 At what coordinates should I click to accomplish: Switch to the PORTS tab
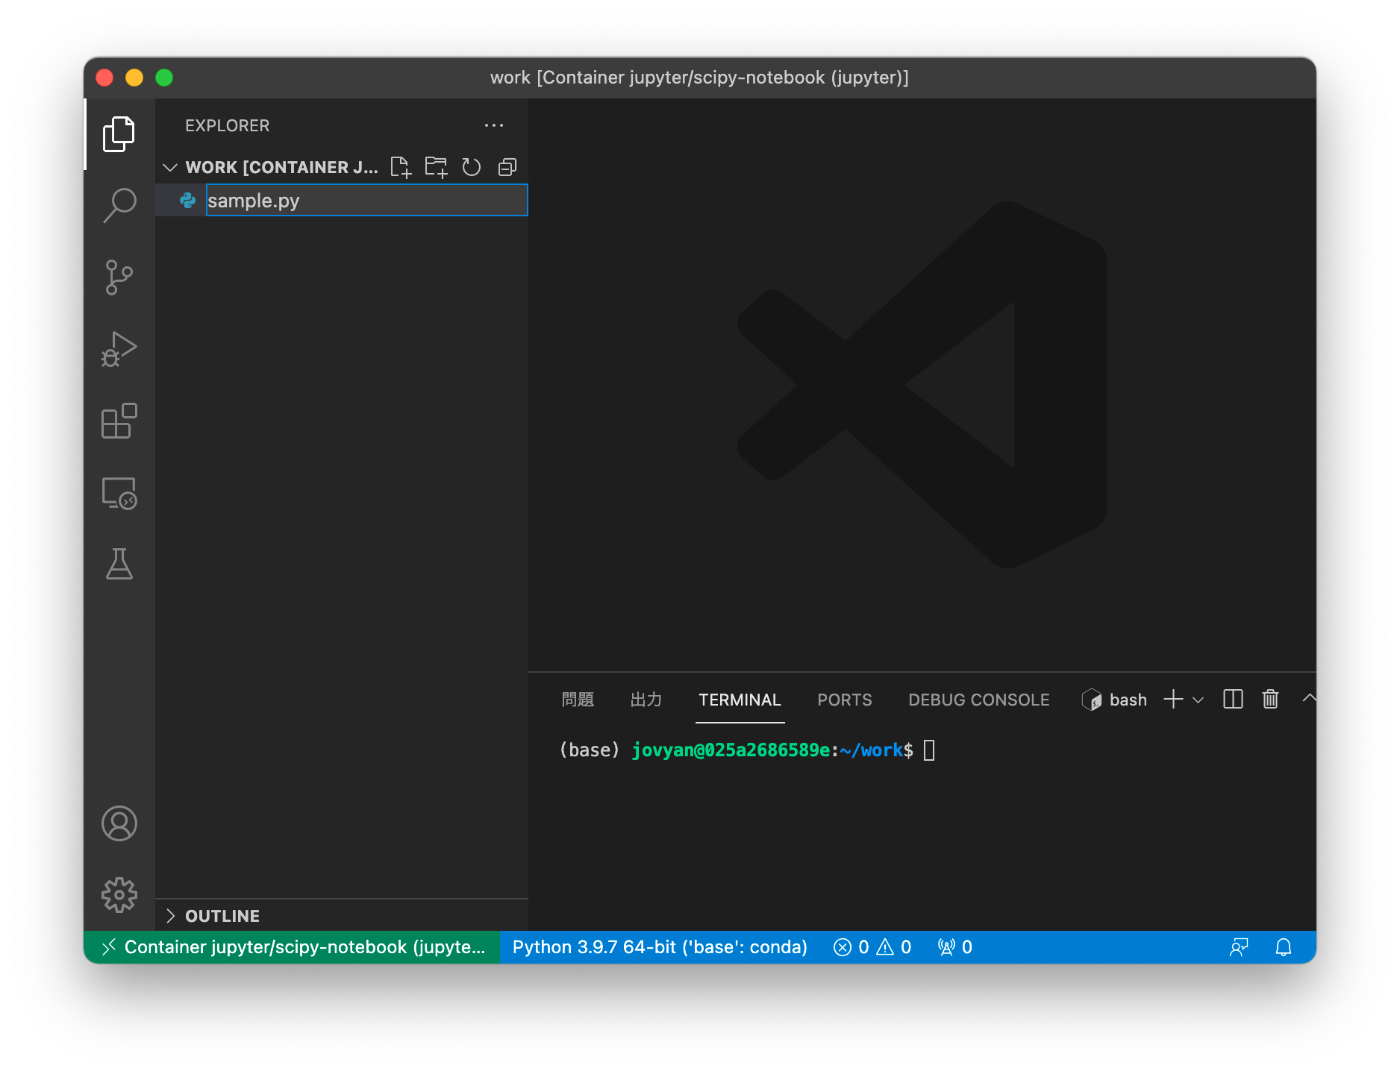[845, 700]
